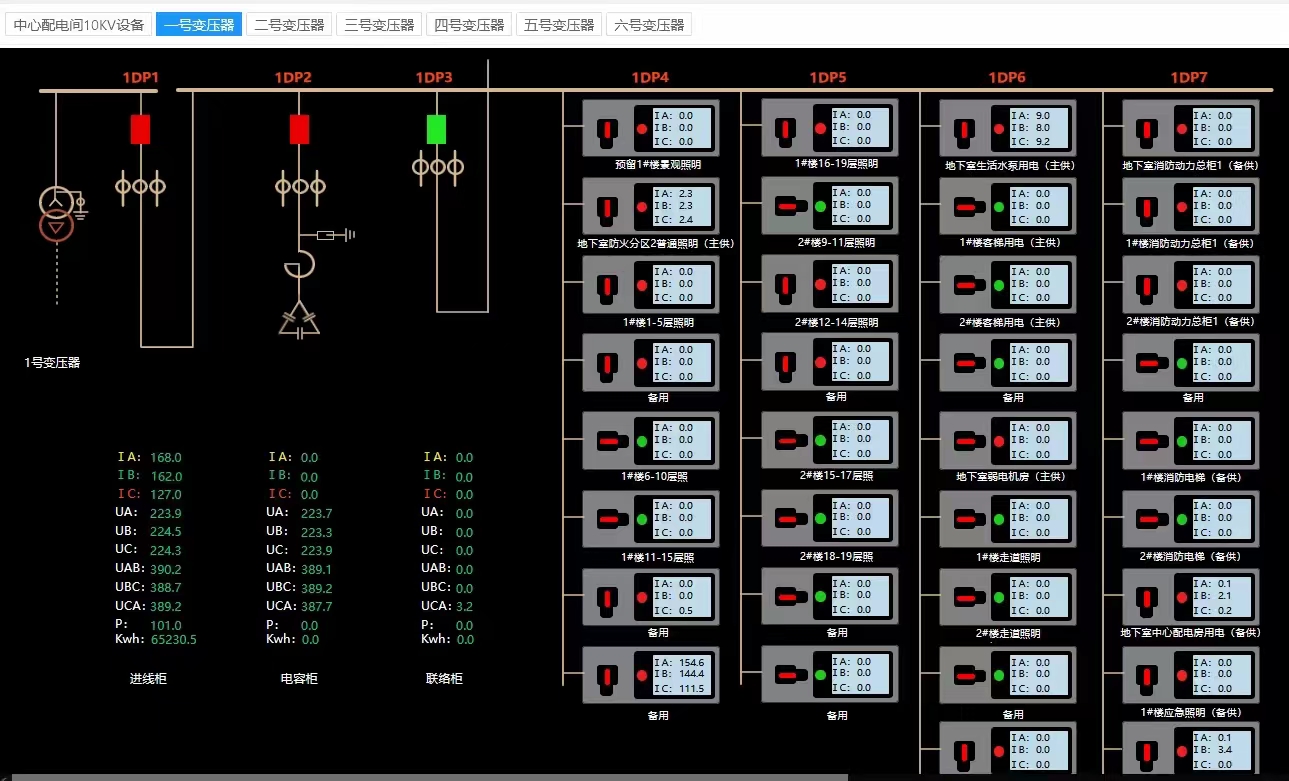
Task: Click the green 1DP3 tie breaker block
Action: click(436, 129)
